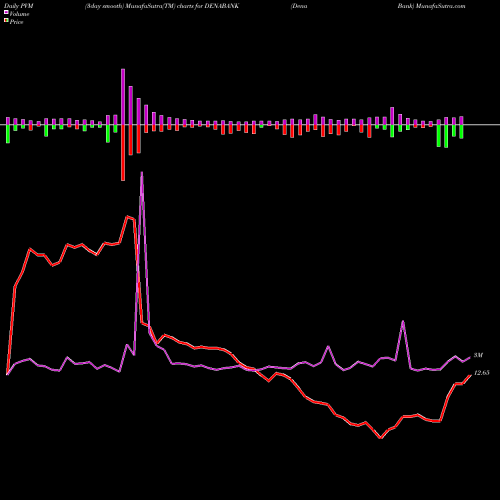This screenshot has width=500, height=500.
Task: Click the longest red downward bar
Action: click(x=123, y=153)
